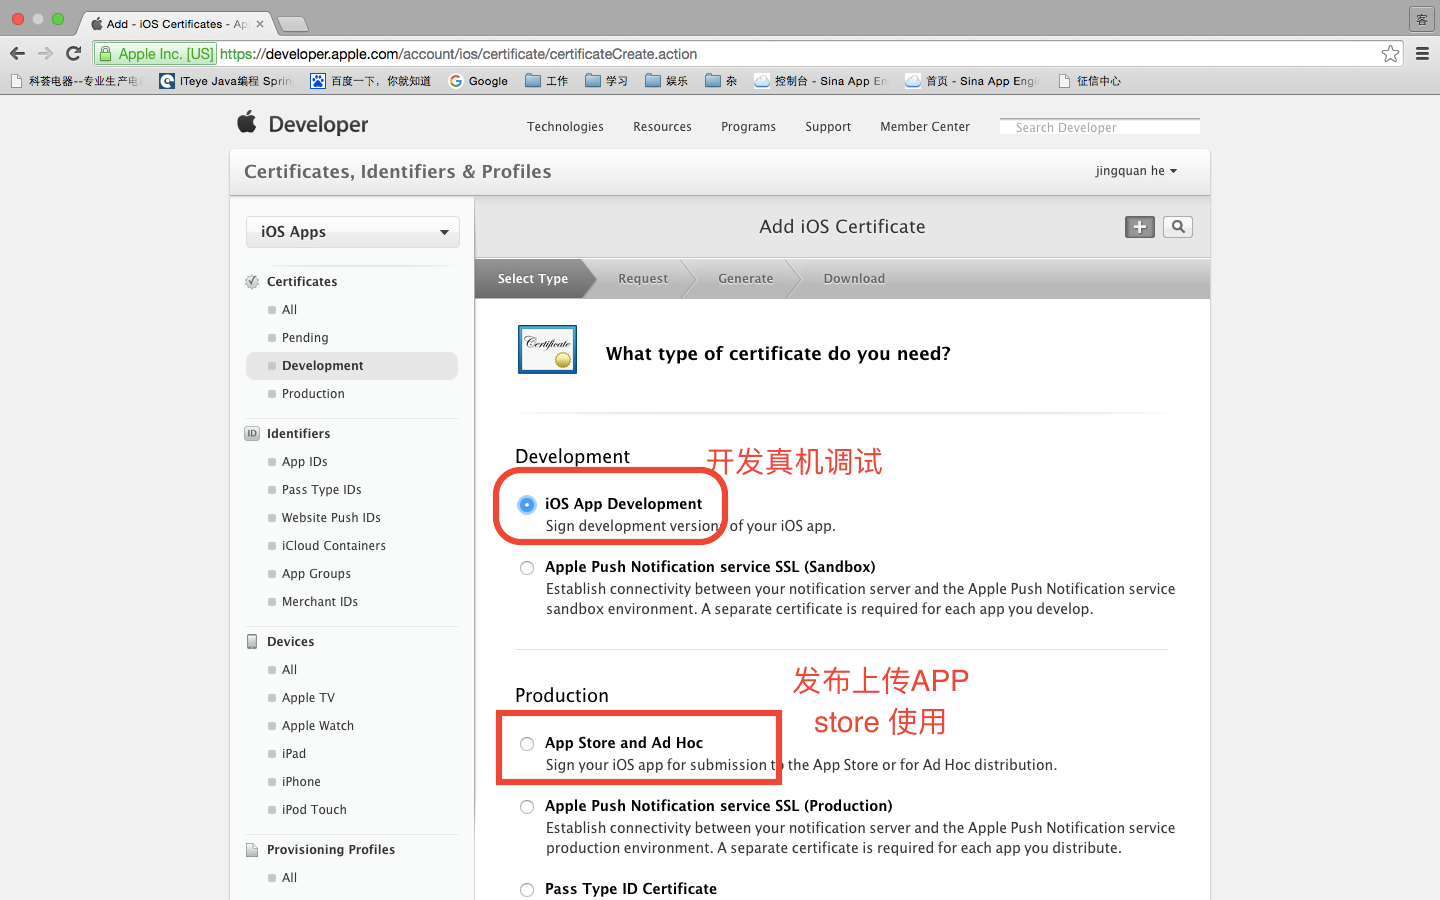Viewport: 1440px width, 900px height.
Task: Open the 征信中心 bookmark
Action: click(1089, 81)
